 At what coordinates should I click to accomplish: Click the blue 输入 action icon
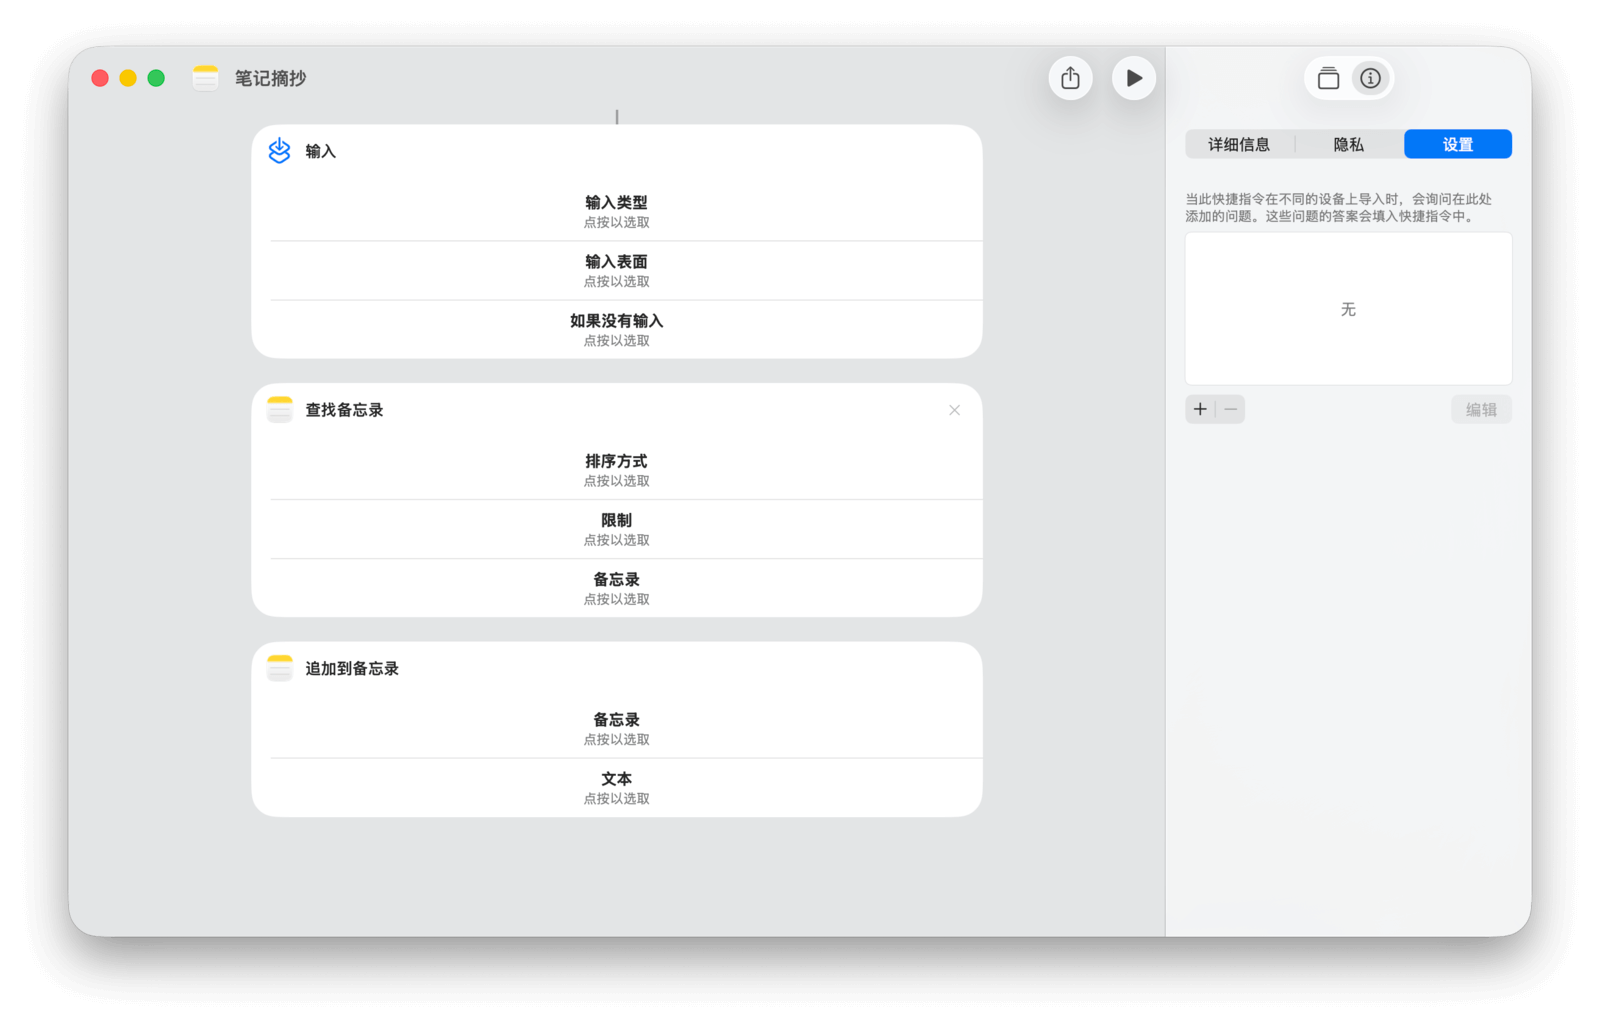tap(279, 151)
